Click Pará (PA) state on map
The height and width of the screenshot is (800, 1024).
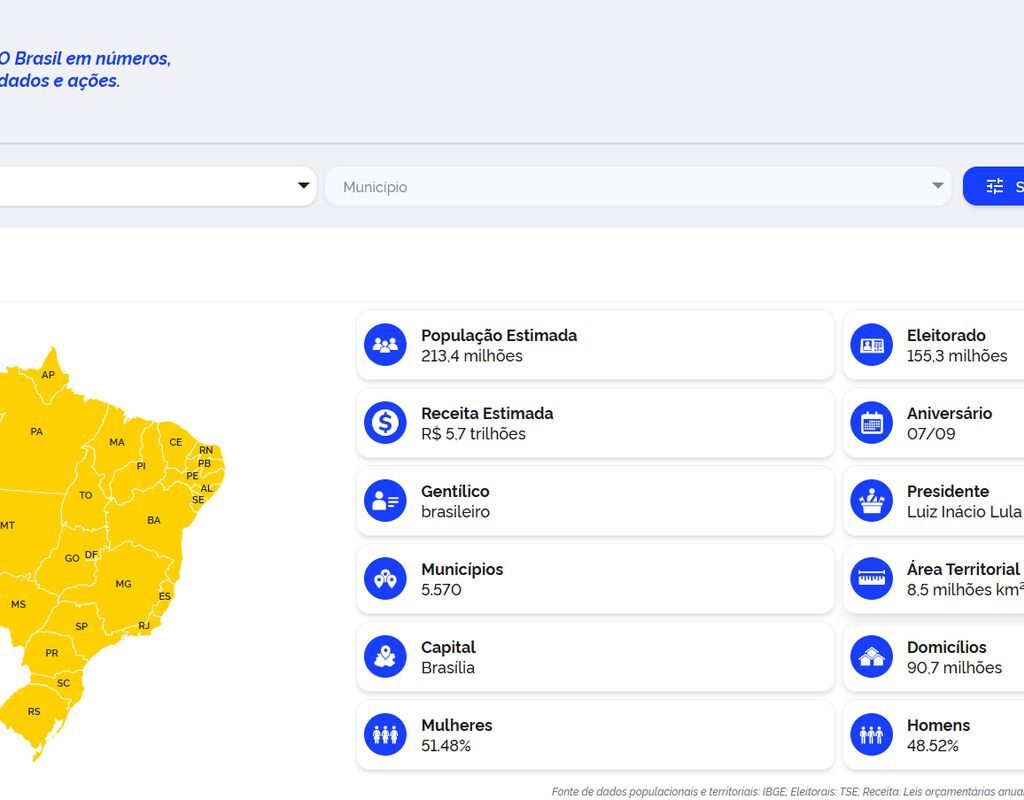click(x=36, y=432)
